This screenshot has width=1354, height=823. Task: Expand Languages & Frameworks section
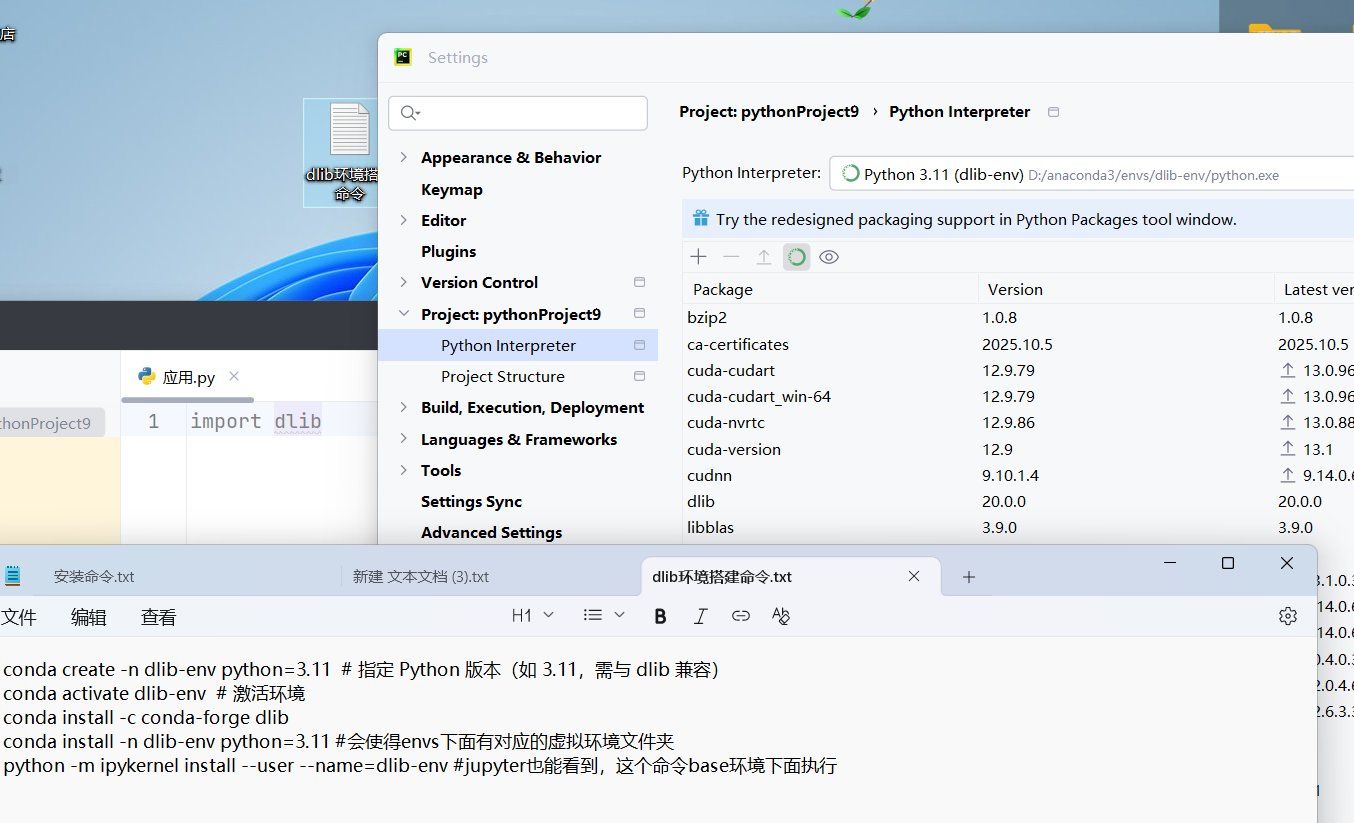coord(404,439)
